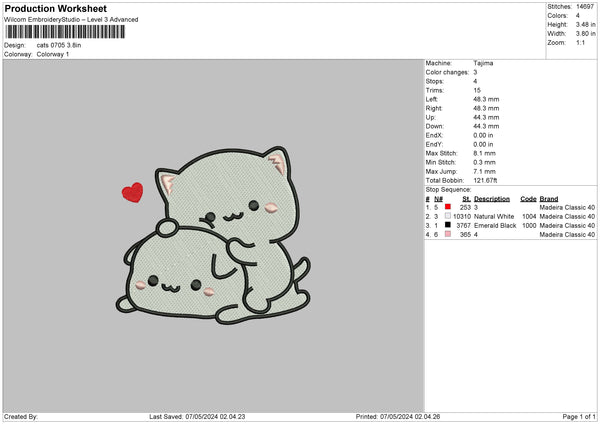Viewport: 600px width, 424px height.
Task: Click the 'Page 1 of 1' text
Action: tap(579, 416)
